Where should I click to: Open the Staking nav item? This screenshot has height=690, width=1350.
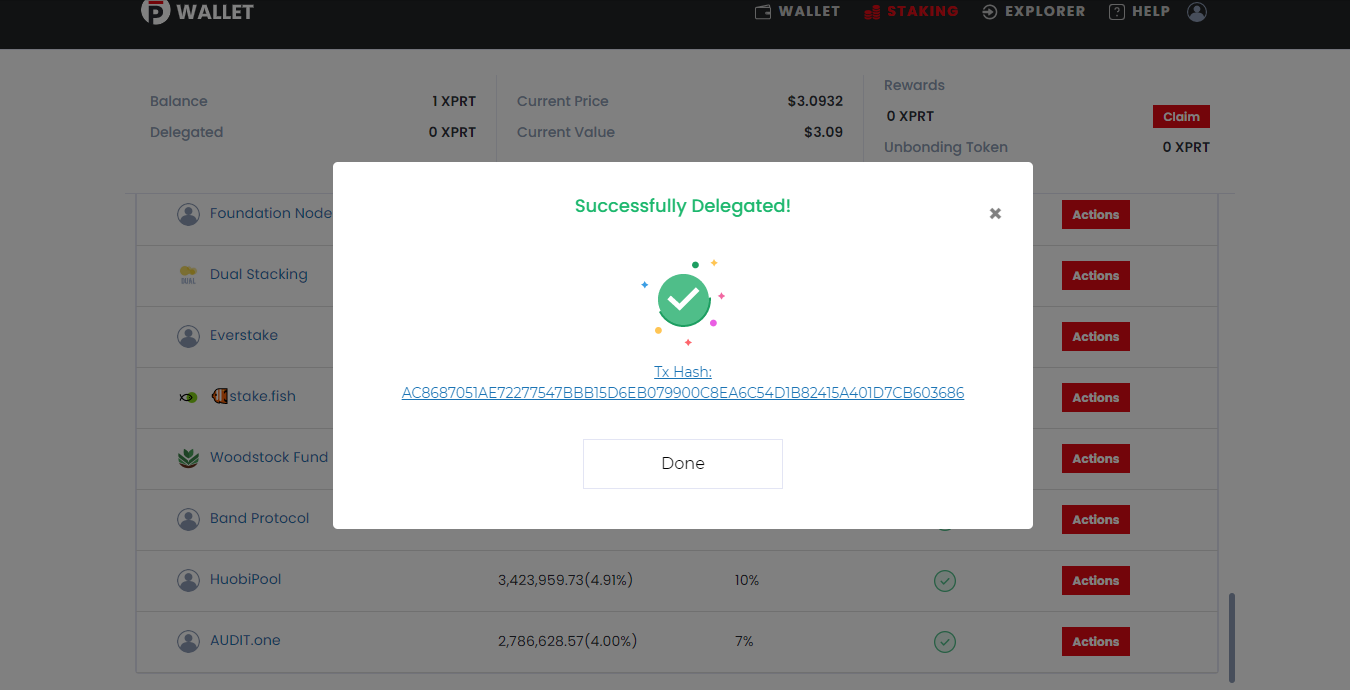pos(910,12)
